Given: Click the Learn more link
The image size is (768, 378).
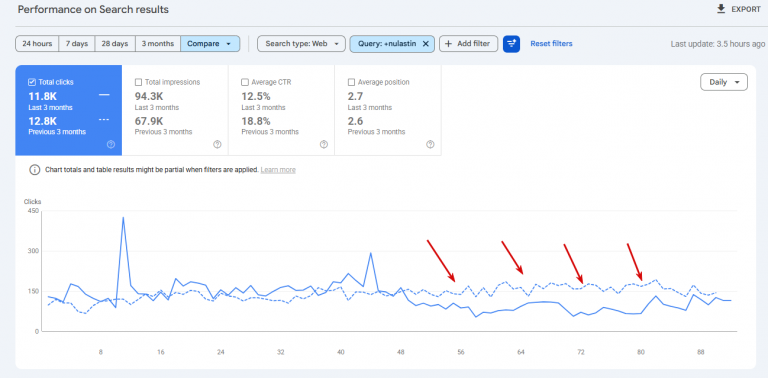Looking at the screenshot, I should (x=278, y=170).
